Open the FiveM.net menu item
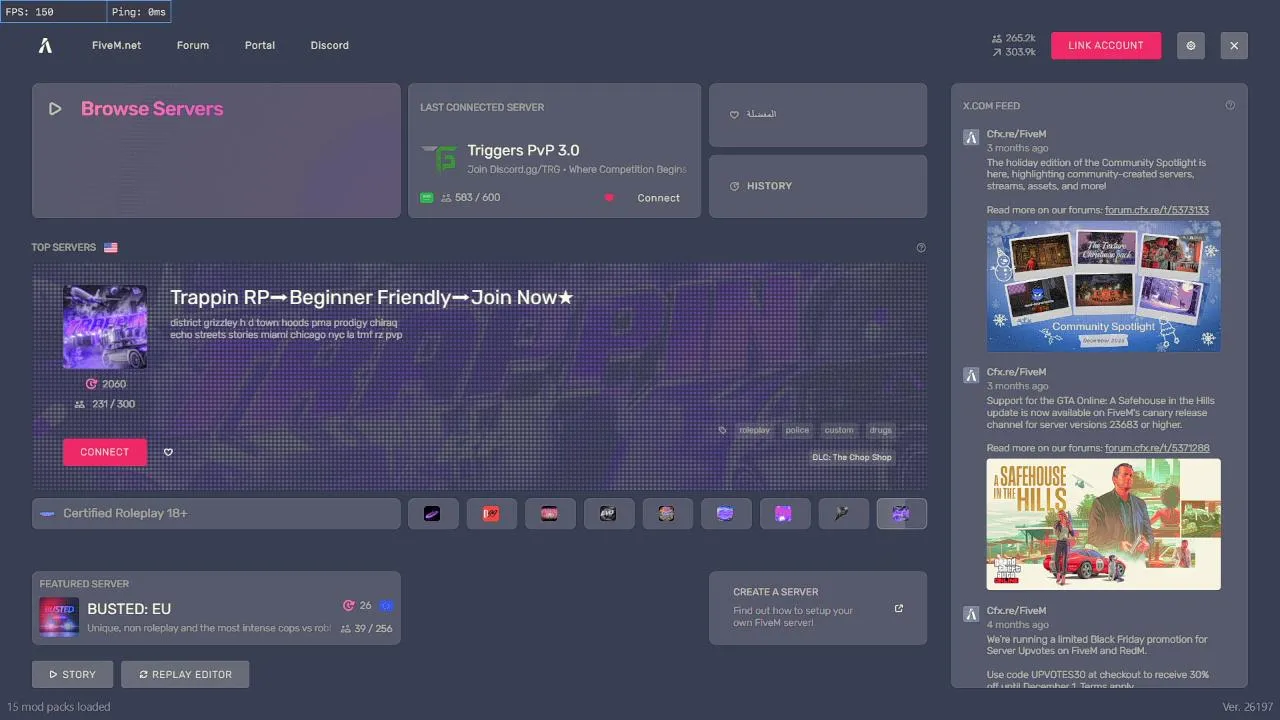Screen dimensions: 1280x720 point(116,45)
